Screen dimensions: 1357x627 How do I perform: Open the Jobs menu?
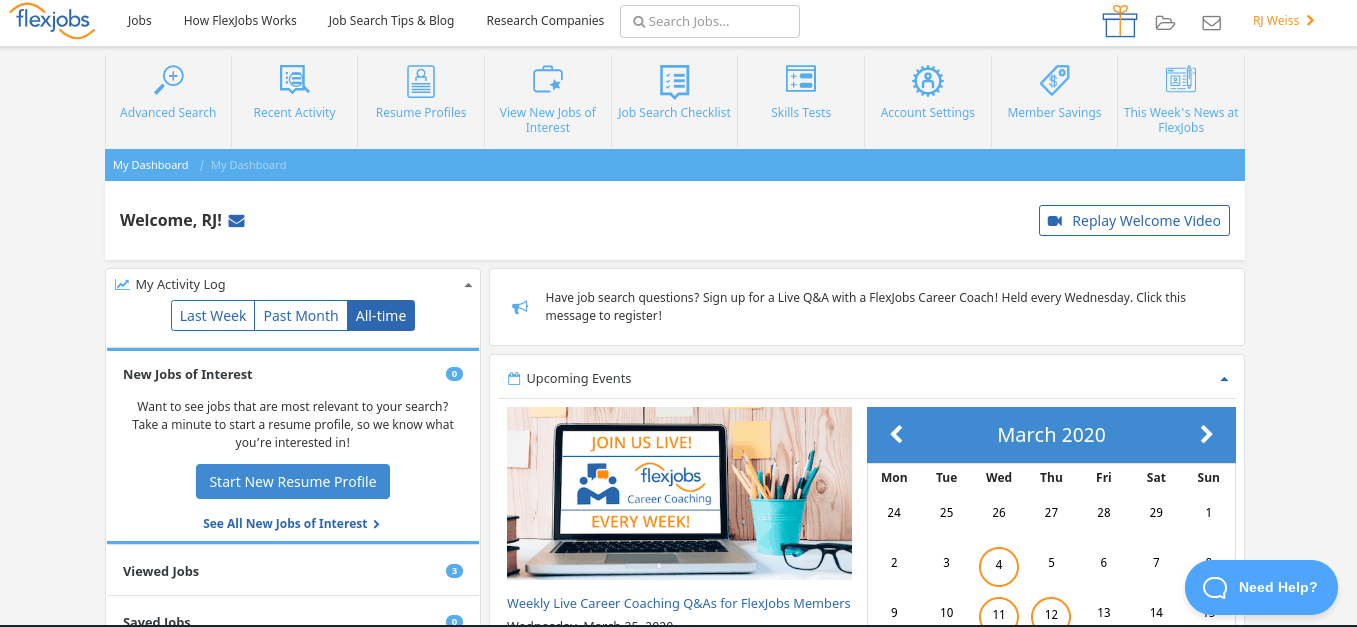point(140,21)
